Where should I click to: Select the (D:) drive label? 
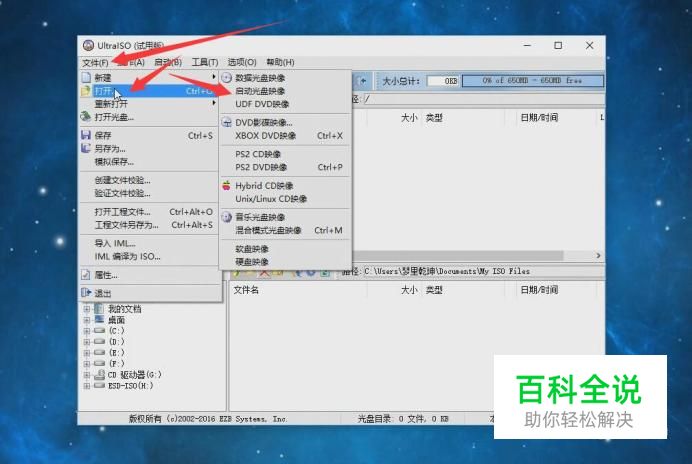[x=117, y=342]
